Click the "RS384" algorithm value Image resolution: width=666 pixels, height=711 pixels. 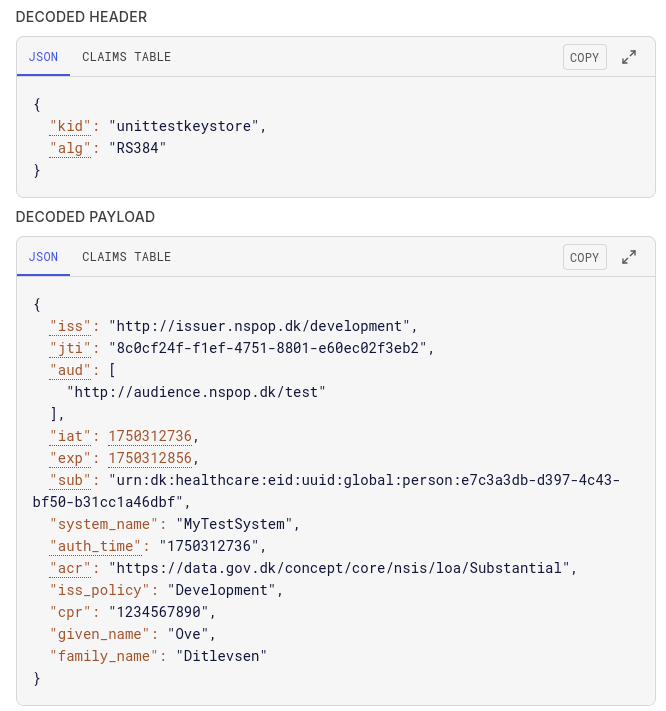138,148
